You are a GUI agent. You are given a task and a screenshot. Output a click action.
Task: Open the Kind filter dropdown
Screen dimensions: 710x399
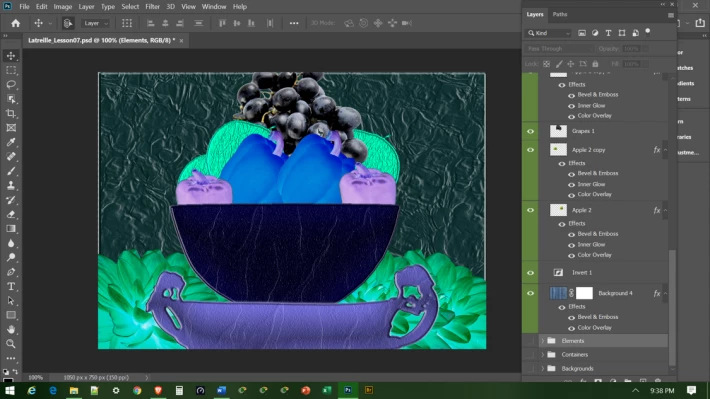(x=548, y=33)
